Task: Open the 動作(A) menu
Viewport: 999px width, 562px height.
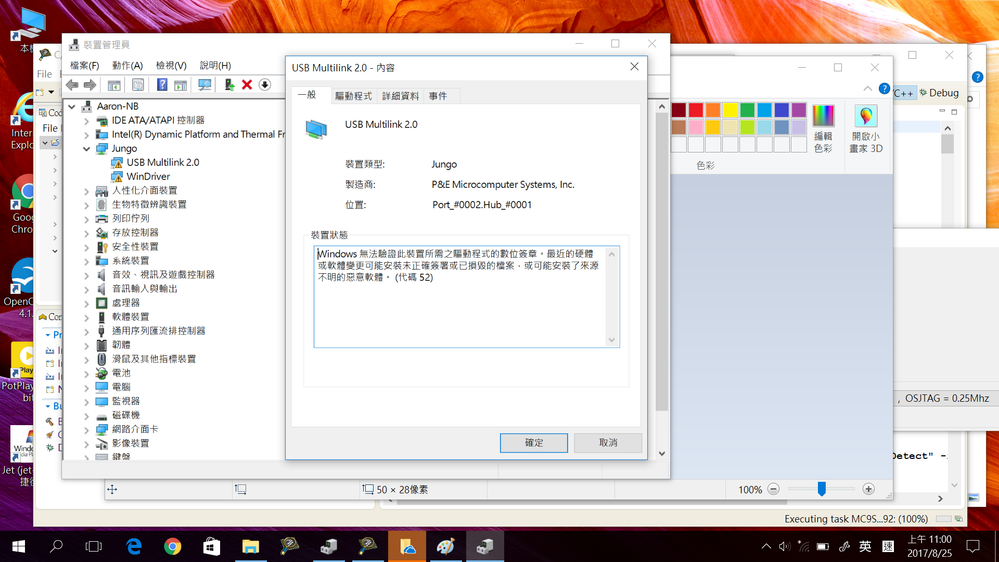Action: pyautogui.click(x=127, y=65)
